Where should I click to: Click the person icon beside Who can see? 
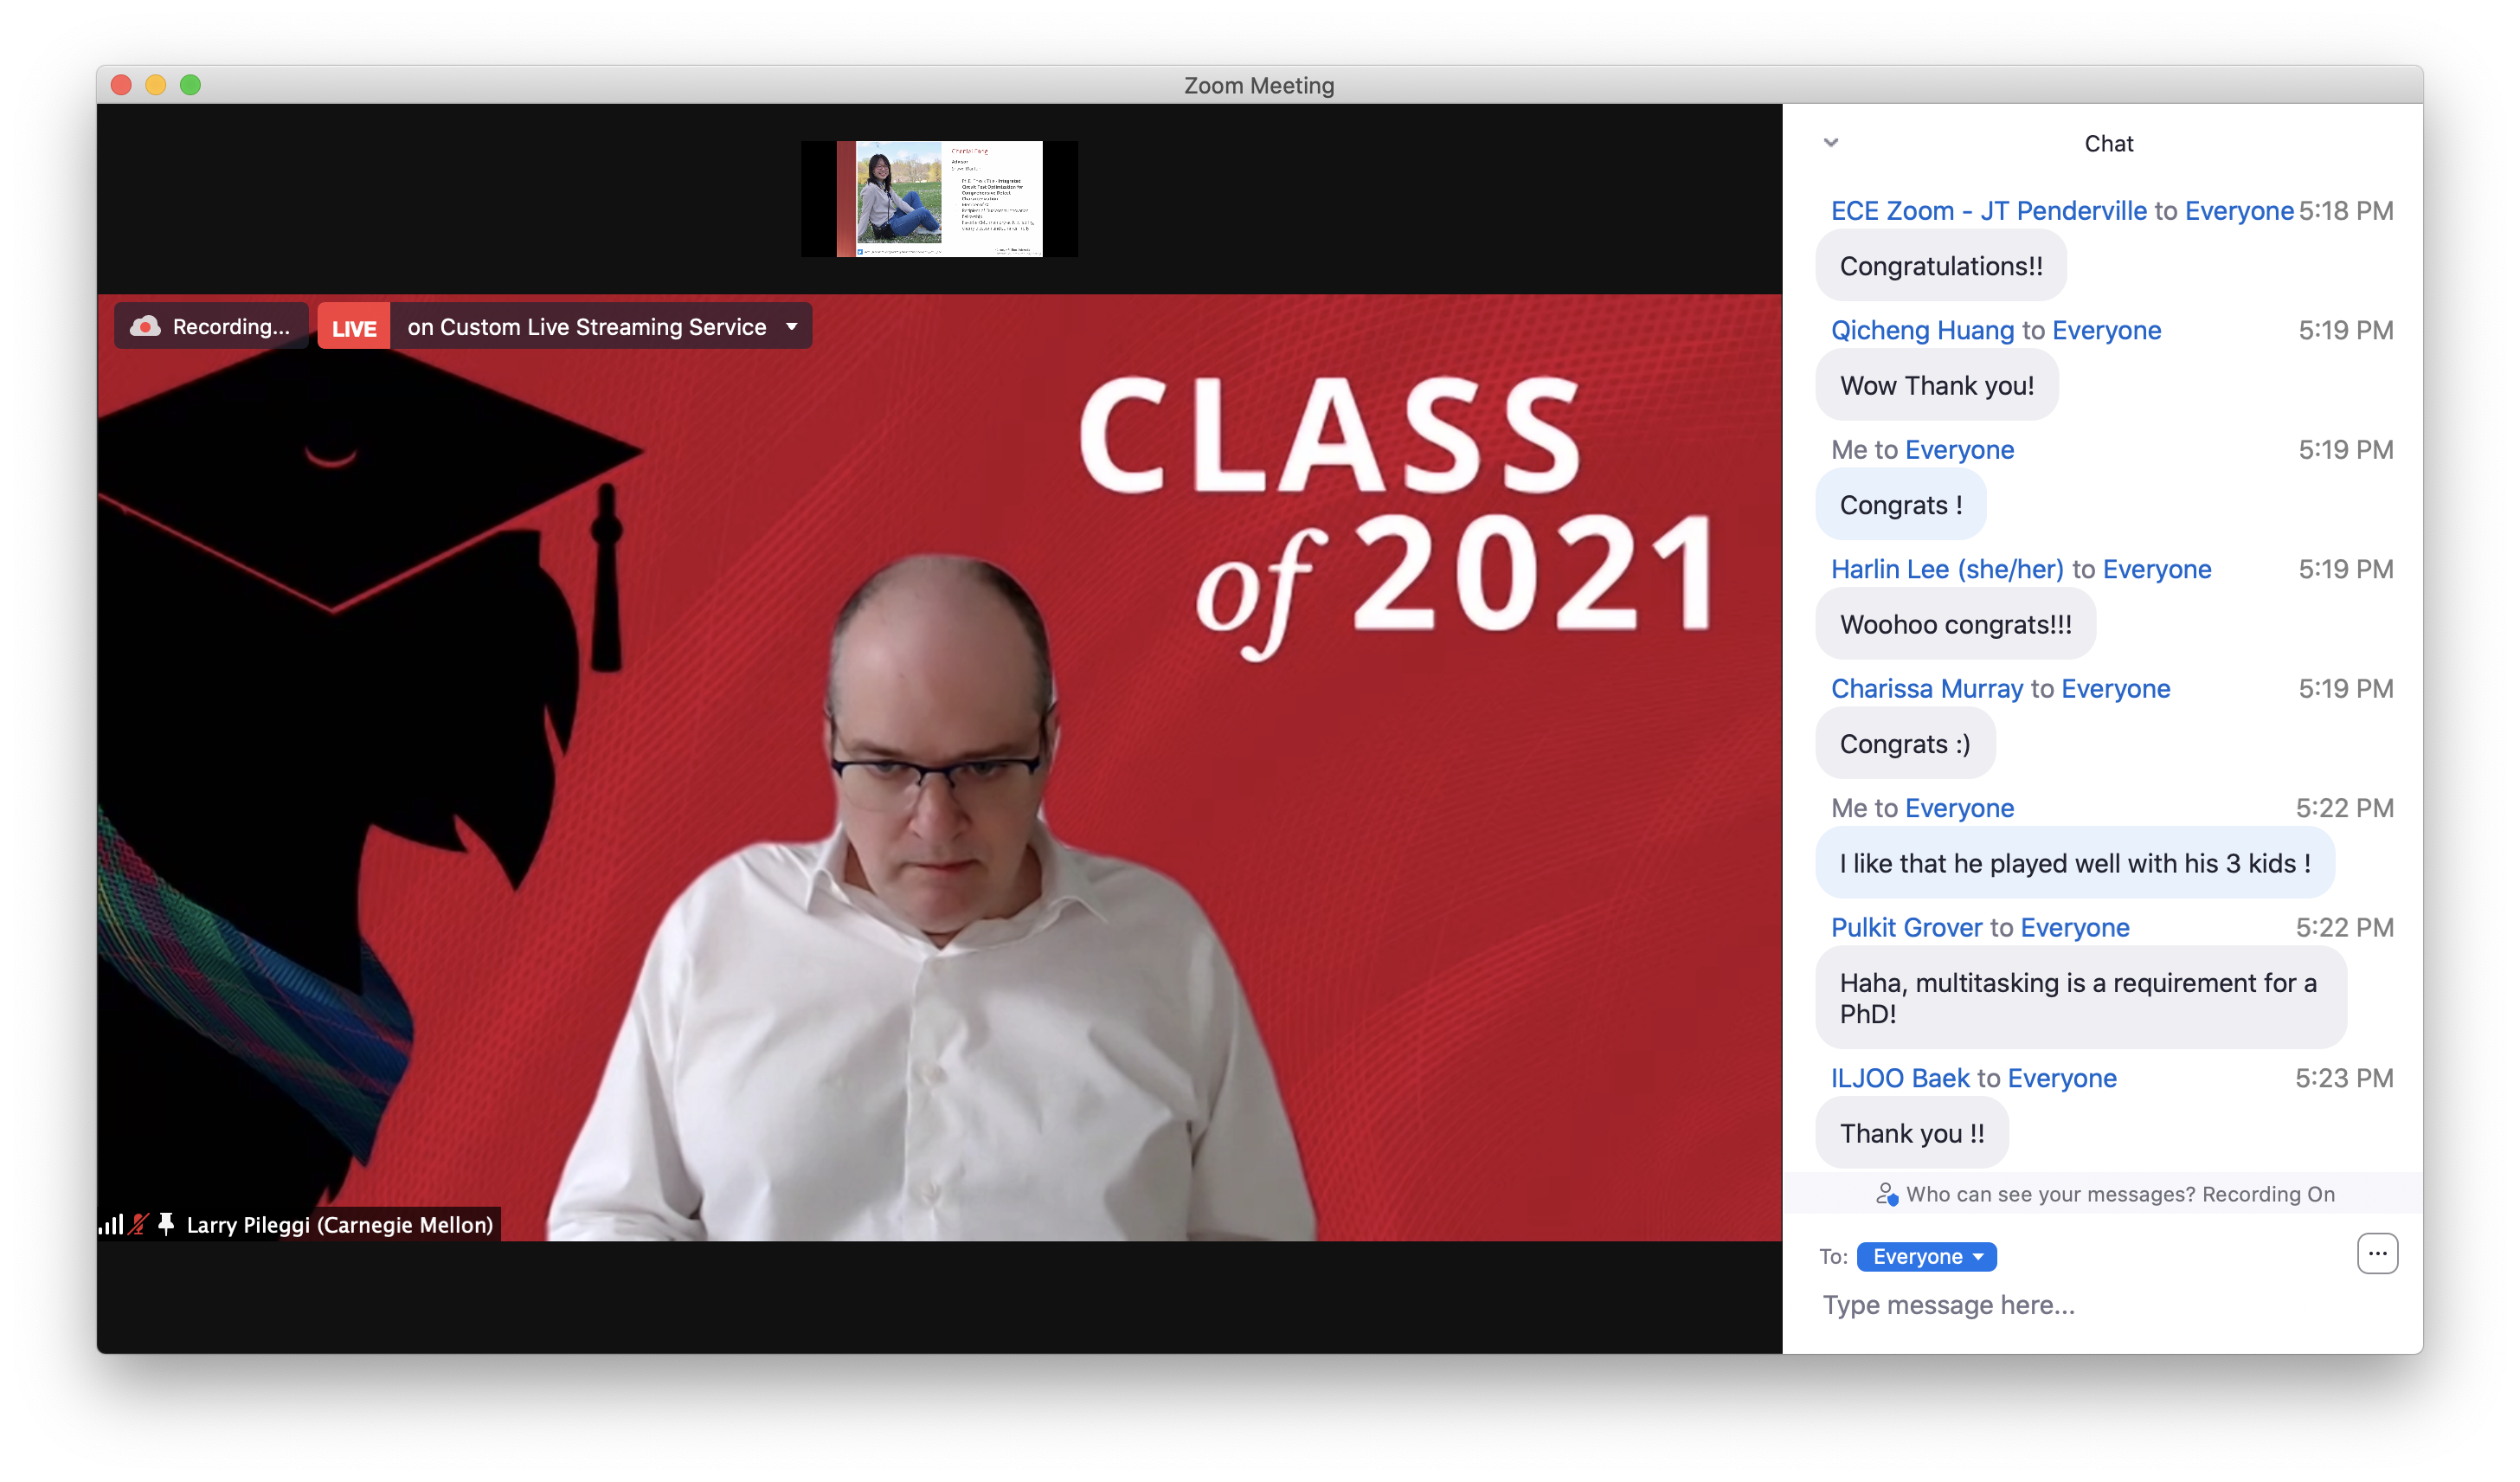coord(1886,1194)
